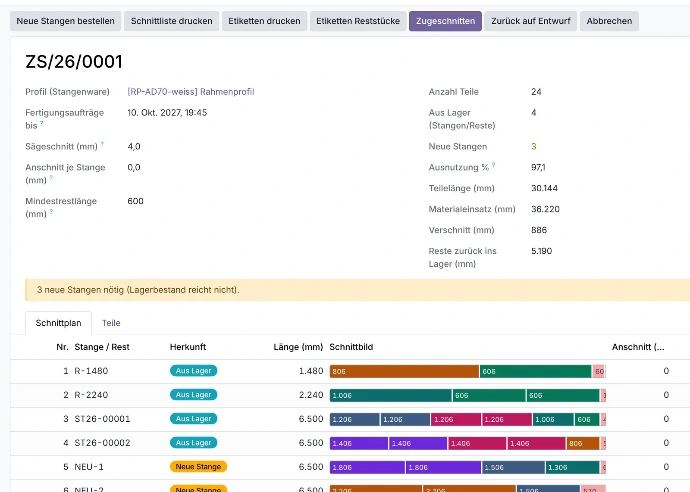690x492 pixels.
Task: Click Verschnitt value 886
Action: pyautogui.click(x=539, y=230)
